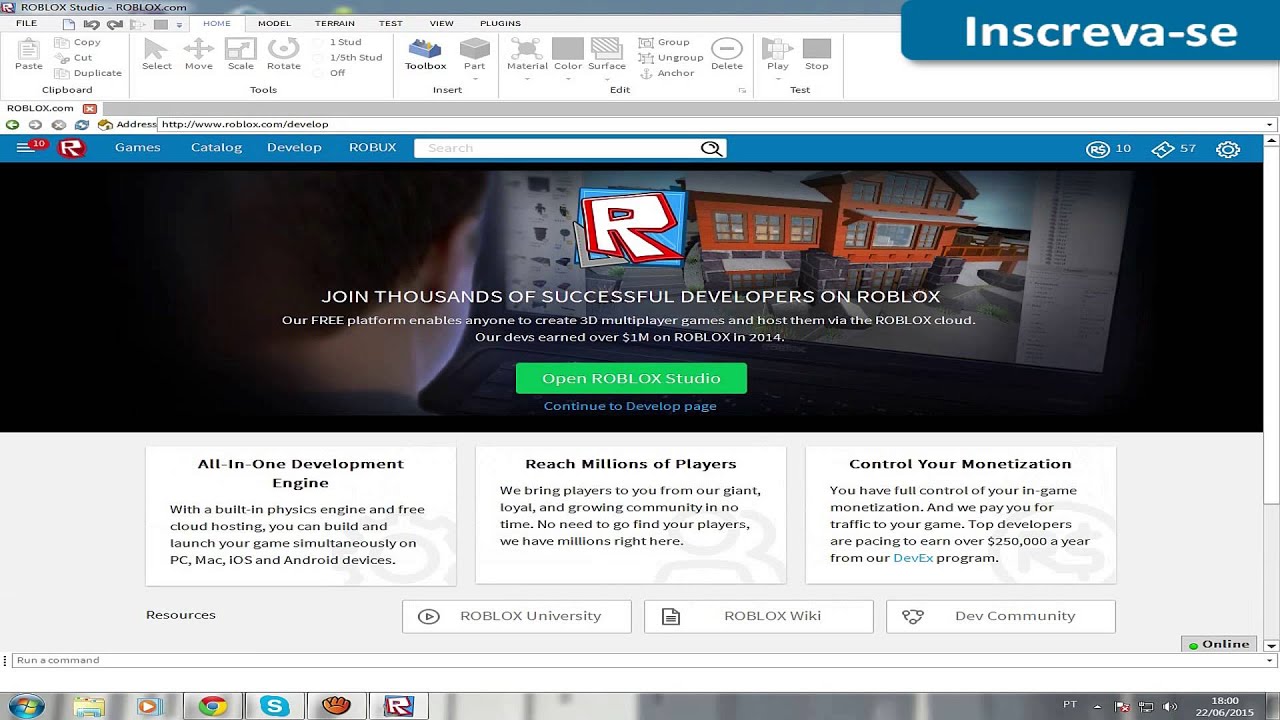Open the ROBLOX Wiki resource
1280x720 pixels.
759,616
